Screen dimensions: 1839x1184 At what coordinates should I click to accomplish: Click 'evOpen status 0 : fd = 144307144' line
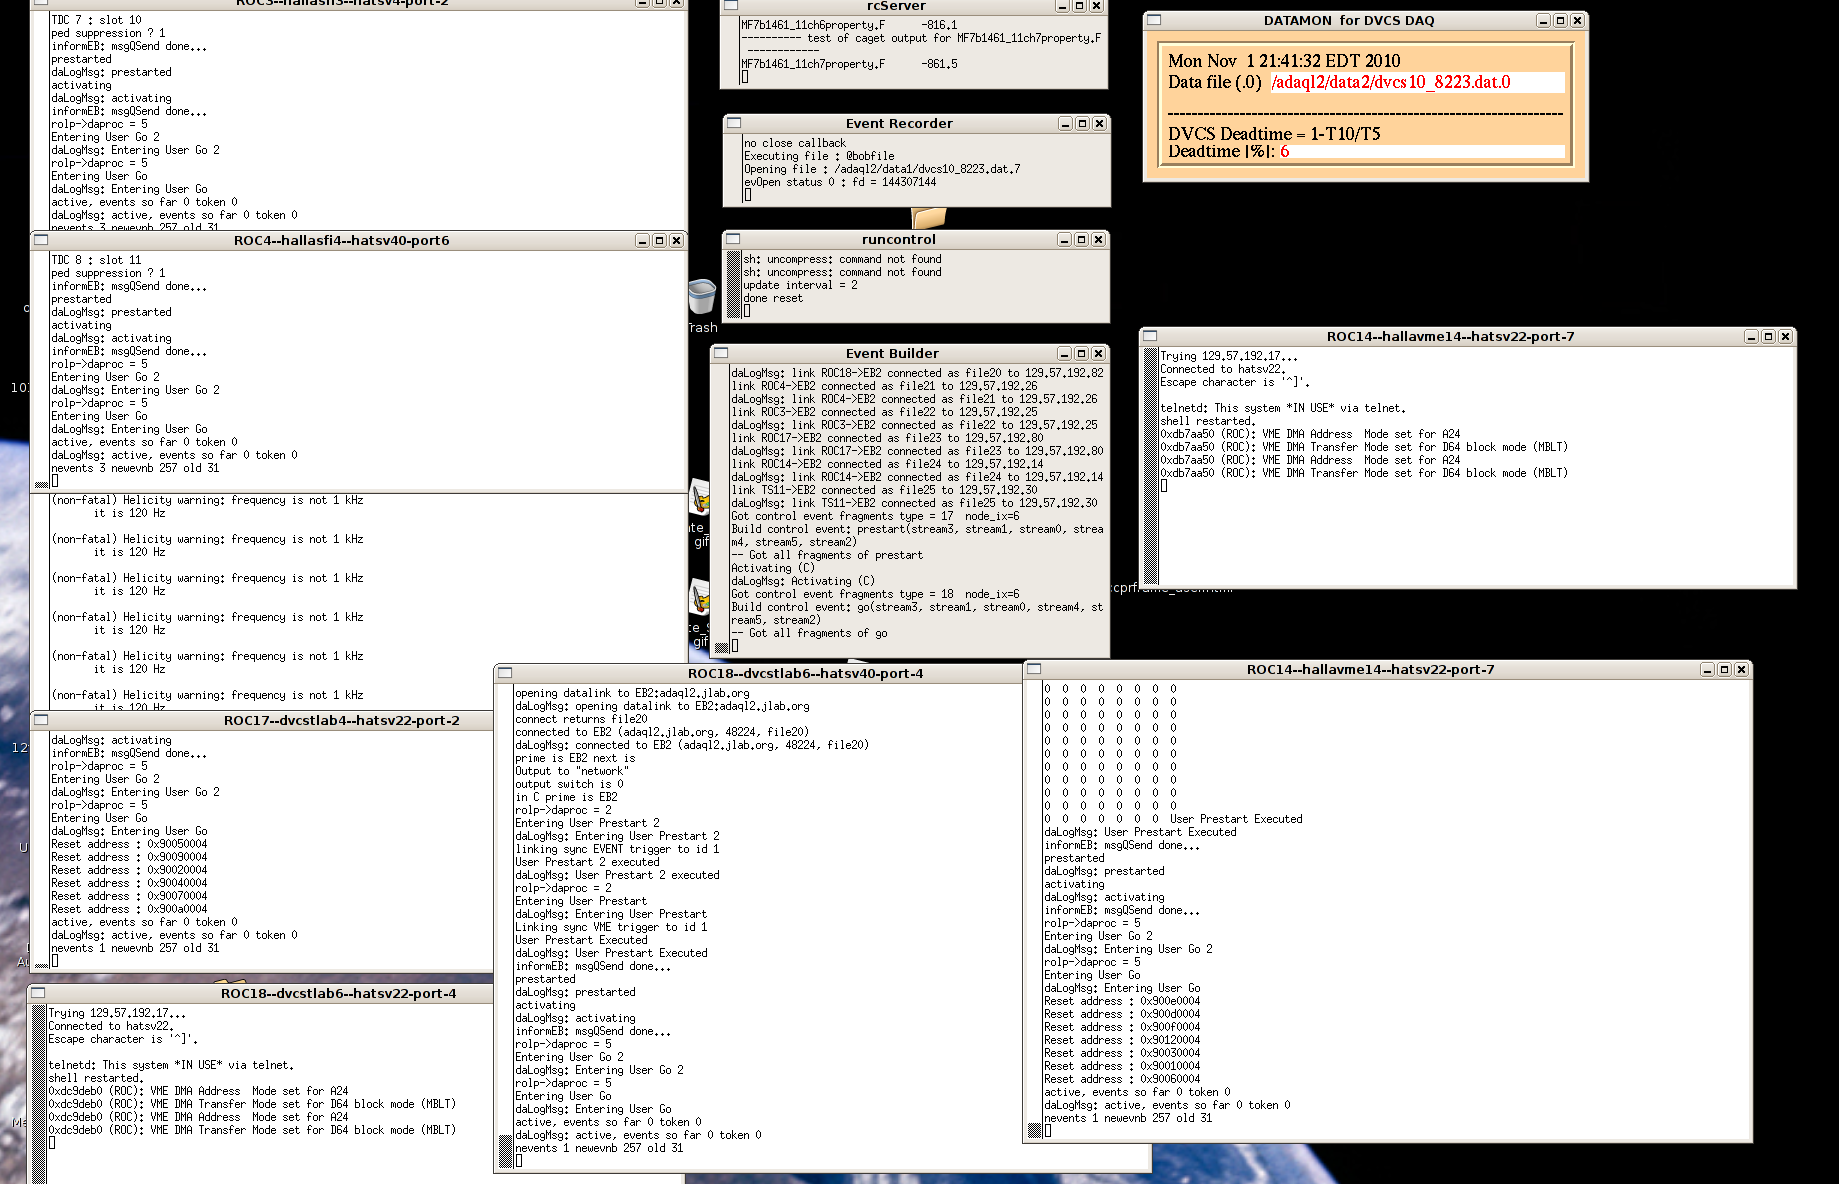pos(840,182)
